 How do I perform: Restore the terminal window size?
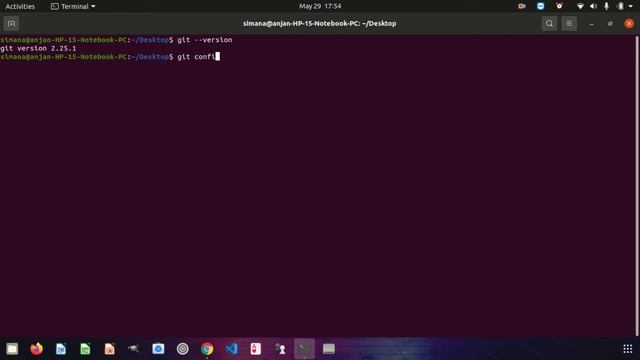610,24
